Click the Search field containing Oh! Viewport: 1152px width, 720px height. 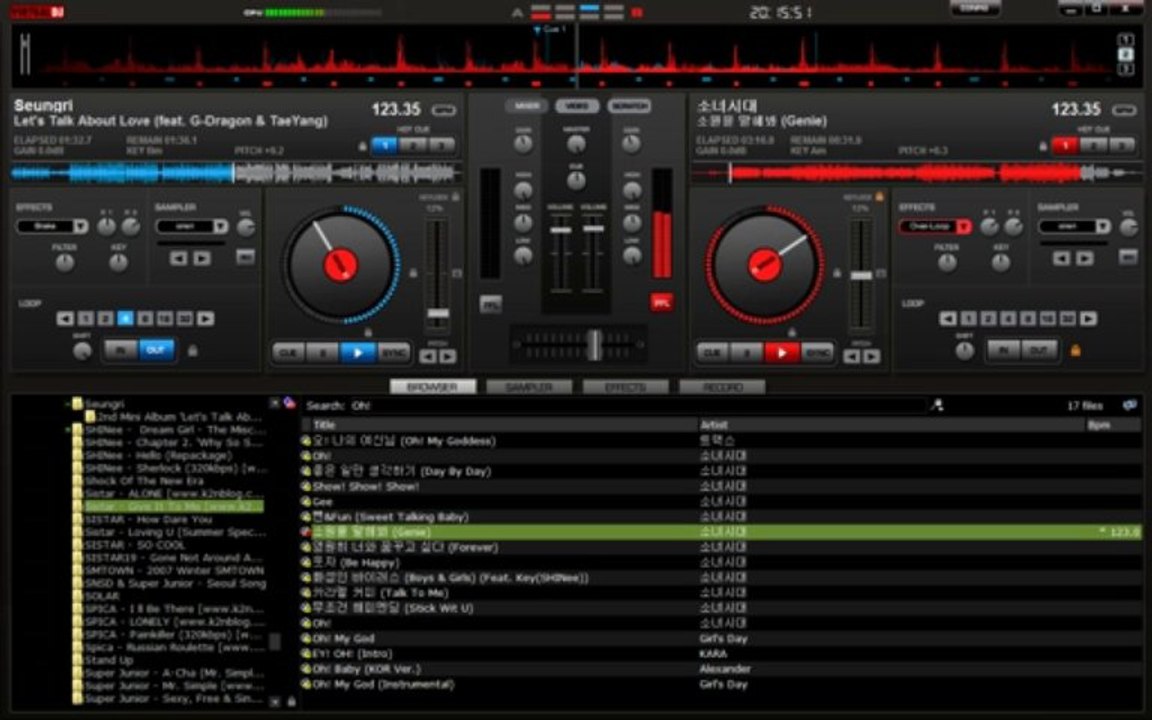coord(636,406)
